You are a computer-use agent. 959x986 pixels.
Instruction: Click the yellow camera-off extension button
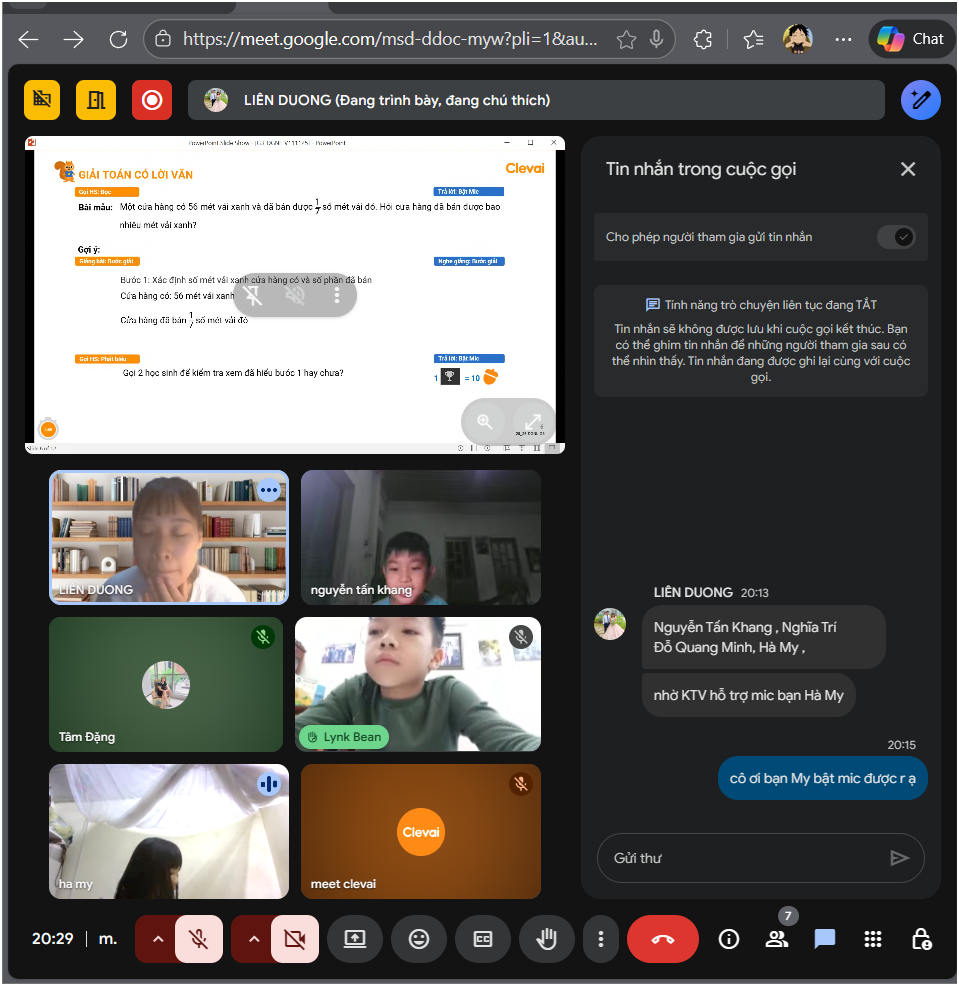point(42,99)
